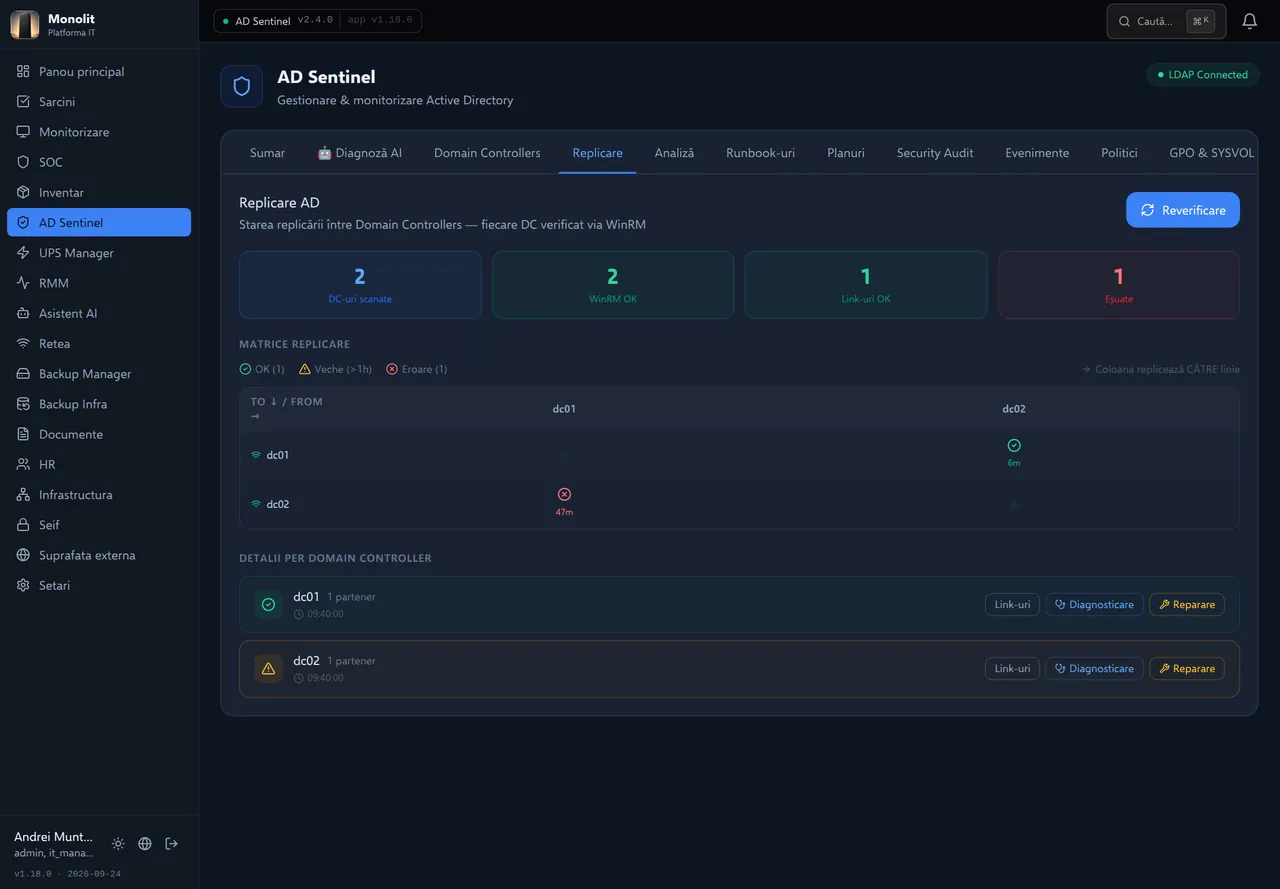
Task: Click OK (1) legend filter
Action: [x=262, y=369]
